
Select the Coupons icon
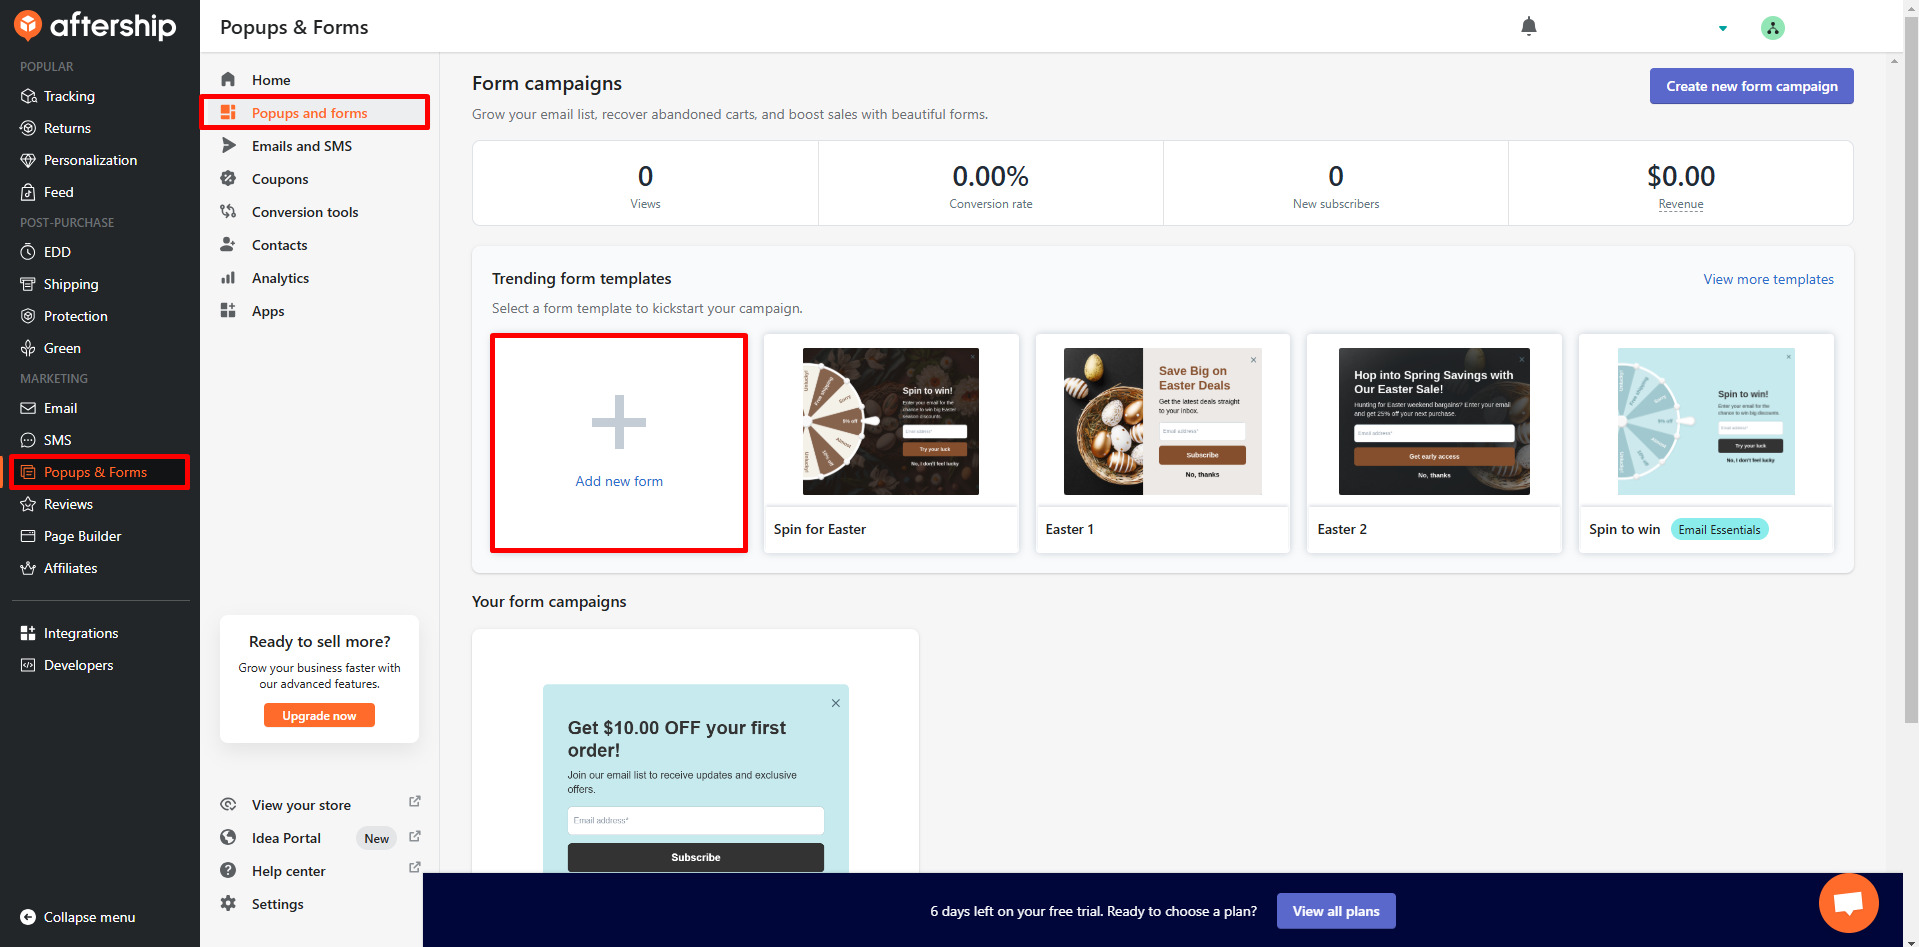pyautogui.click(x=230, y=179)
